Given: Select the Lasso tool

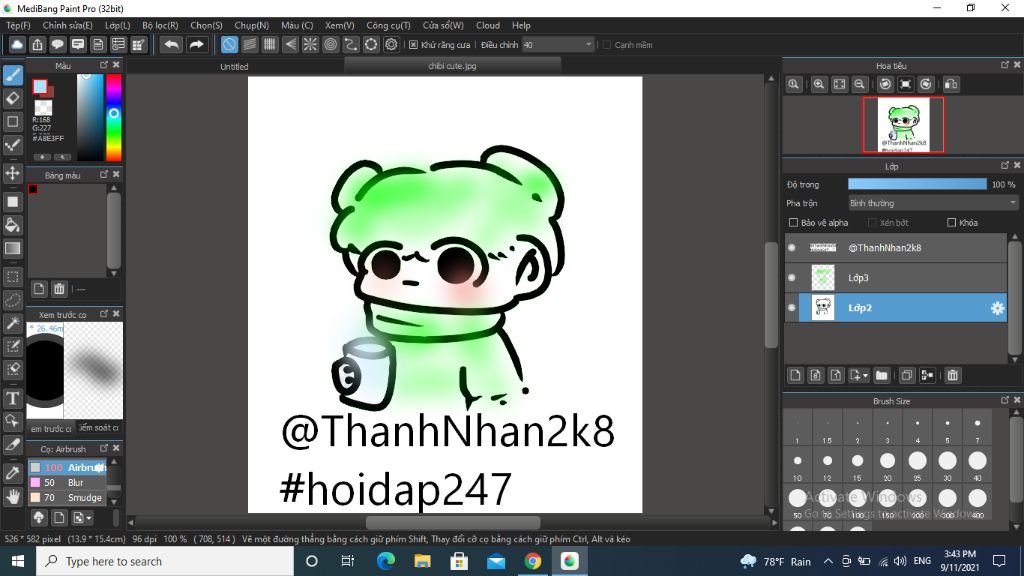Looking at the screenshot, I should point(12,300).
